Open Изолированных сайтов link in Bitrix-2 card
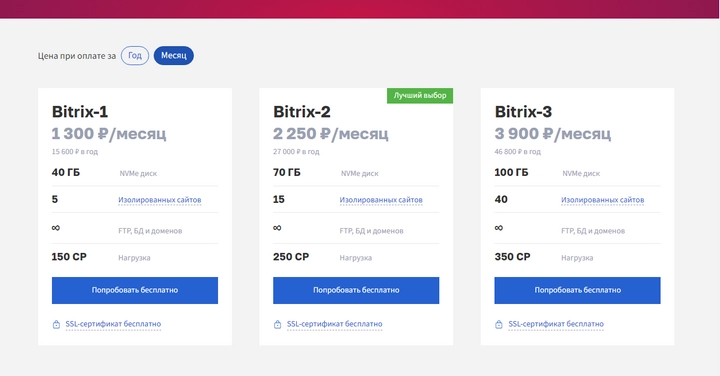This screenshot has height=376, width=720. (x=381, y=200)
